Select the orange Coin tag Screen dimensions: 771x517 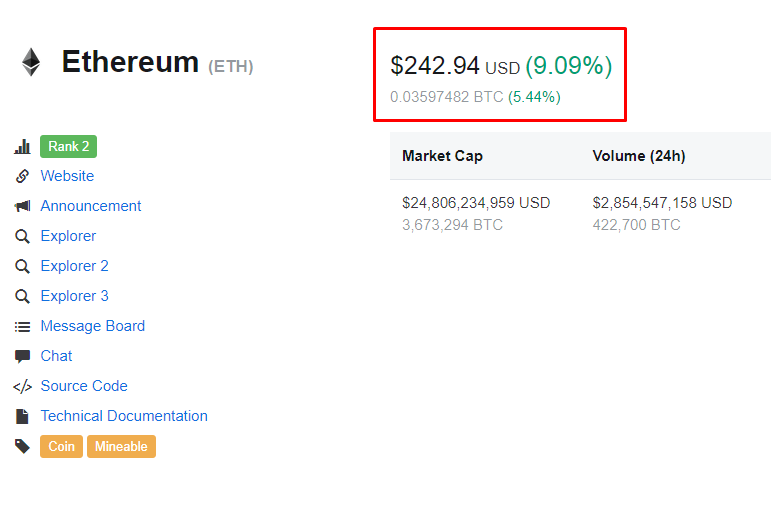pos(61,447)
